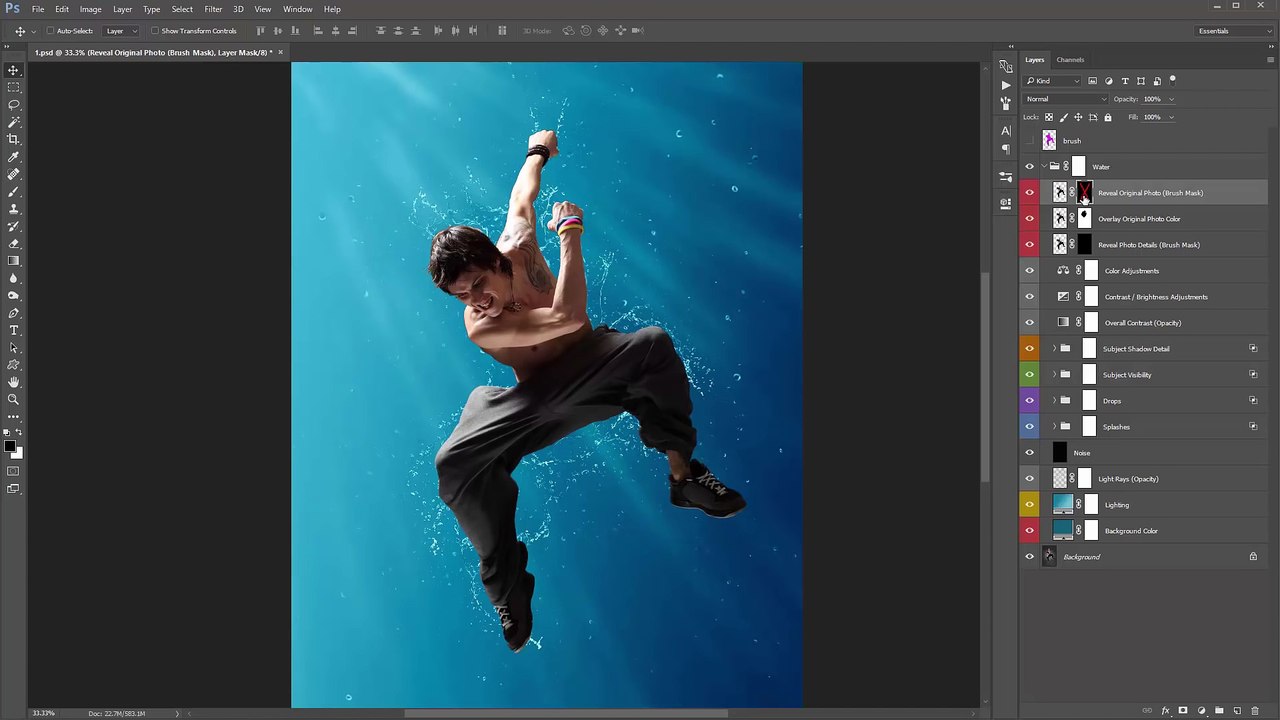Collapse the Water group

(x=1044, y=167)
